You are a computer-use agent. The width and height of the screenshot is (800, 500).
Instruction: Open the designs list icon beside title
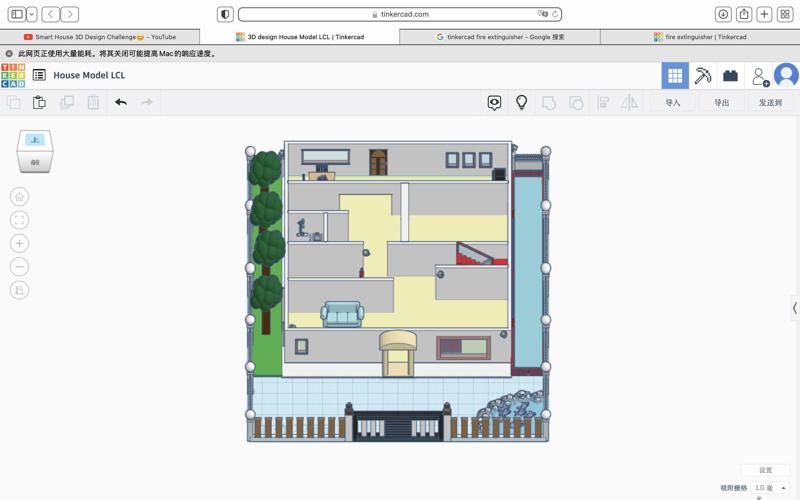tap(39, 75)
